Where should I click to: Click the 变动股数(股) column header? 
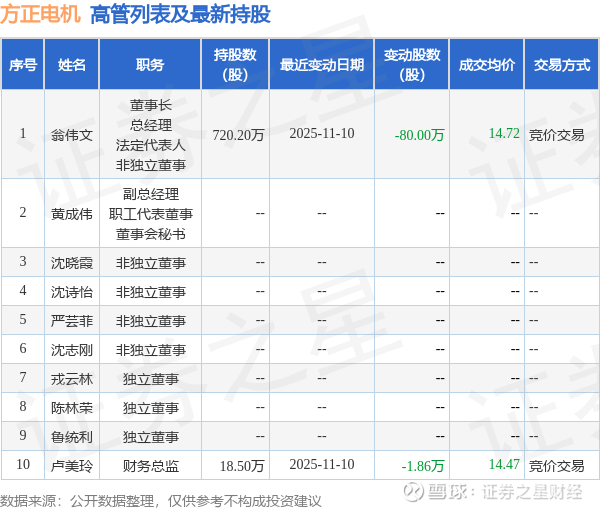point(411,65)
